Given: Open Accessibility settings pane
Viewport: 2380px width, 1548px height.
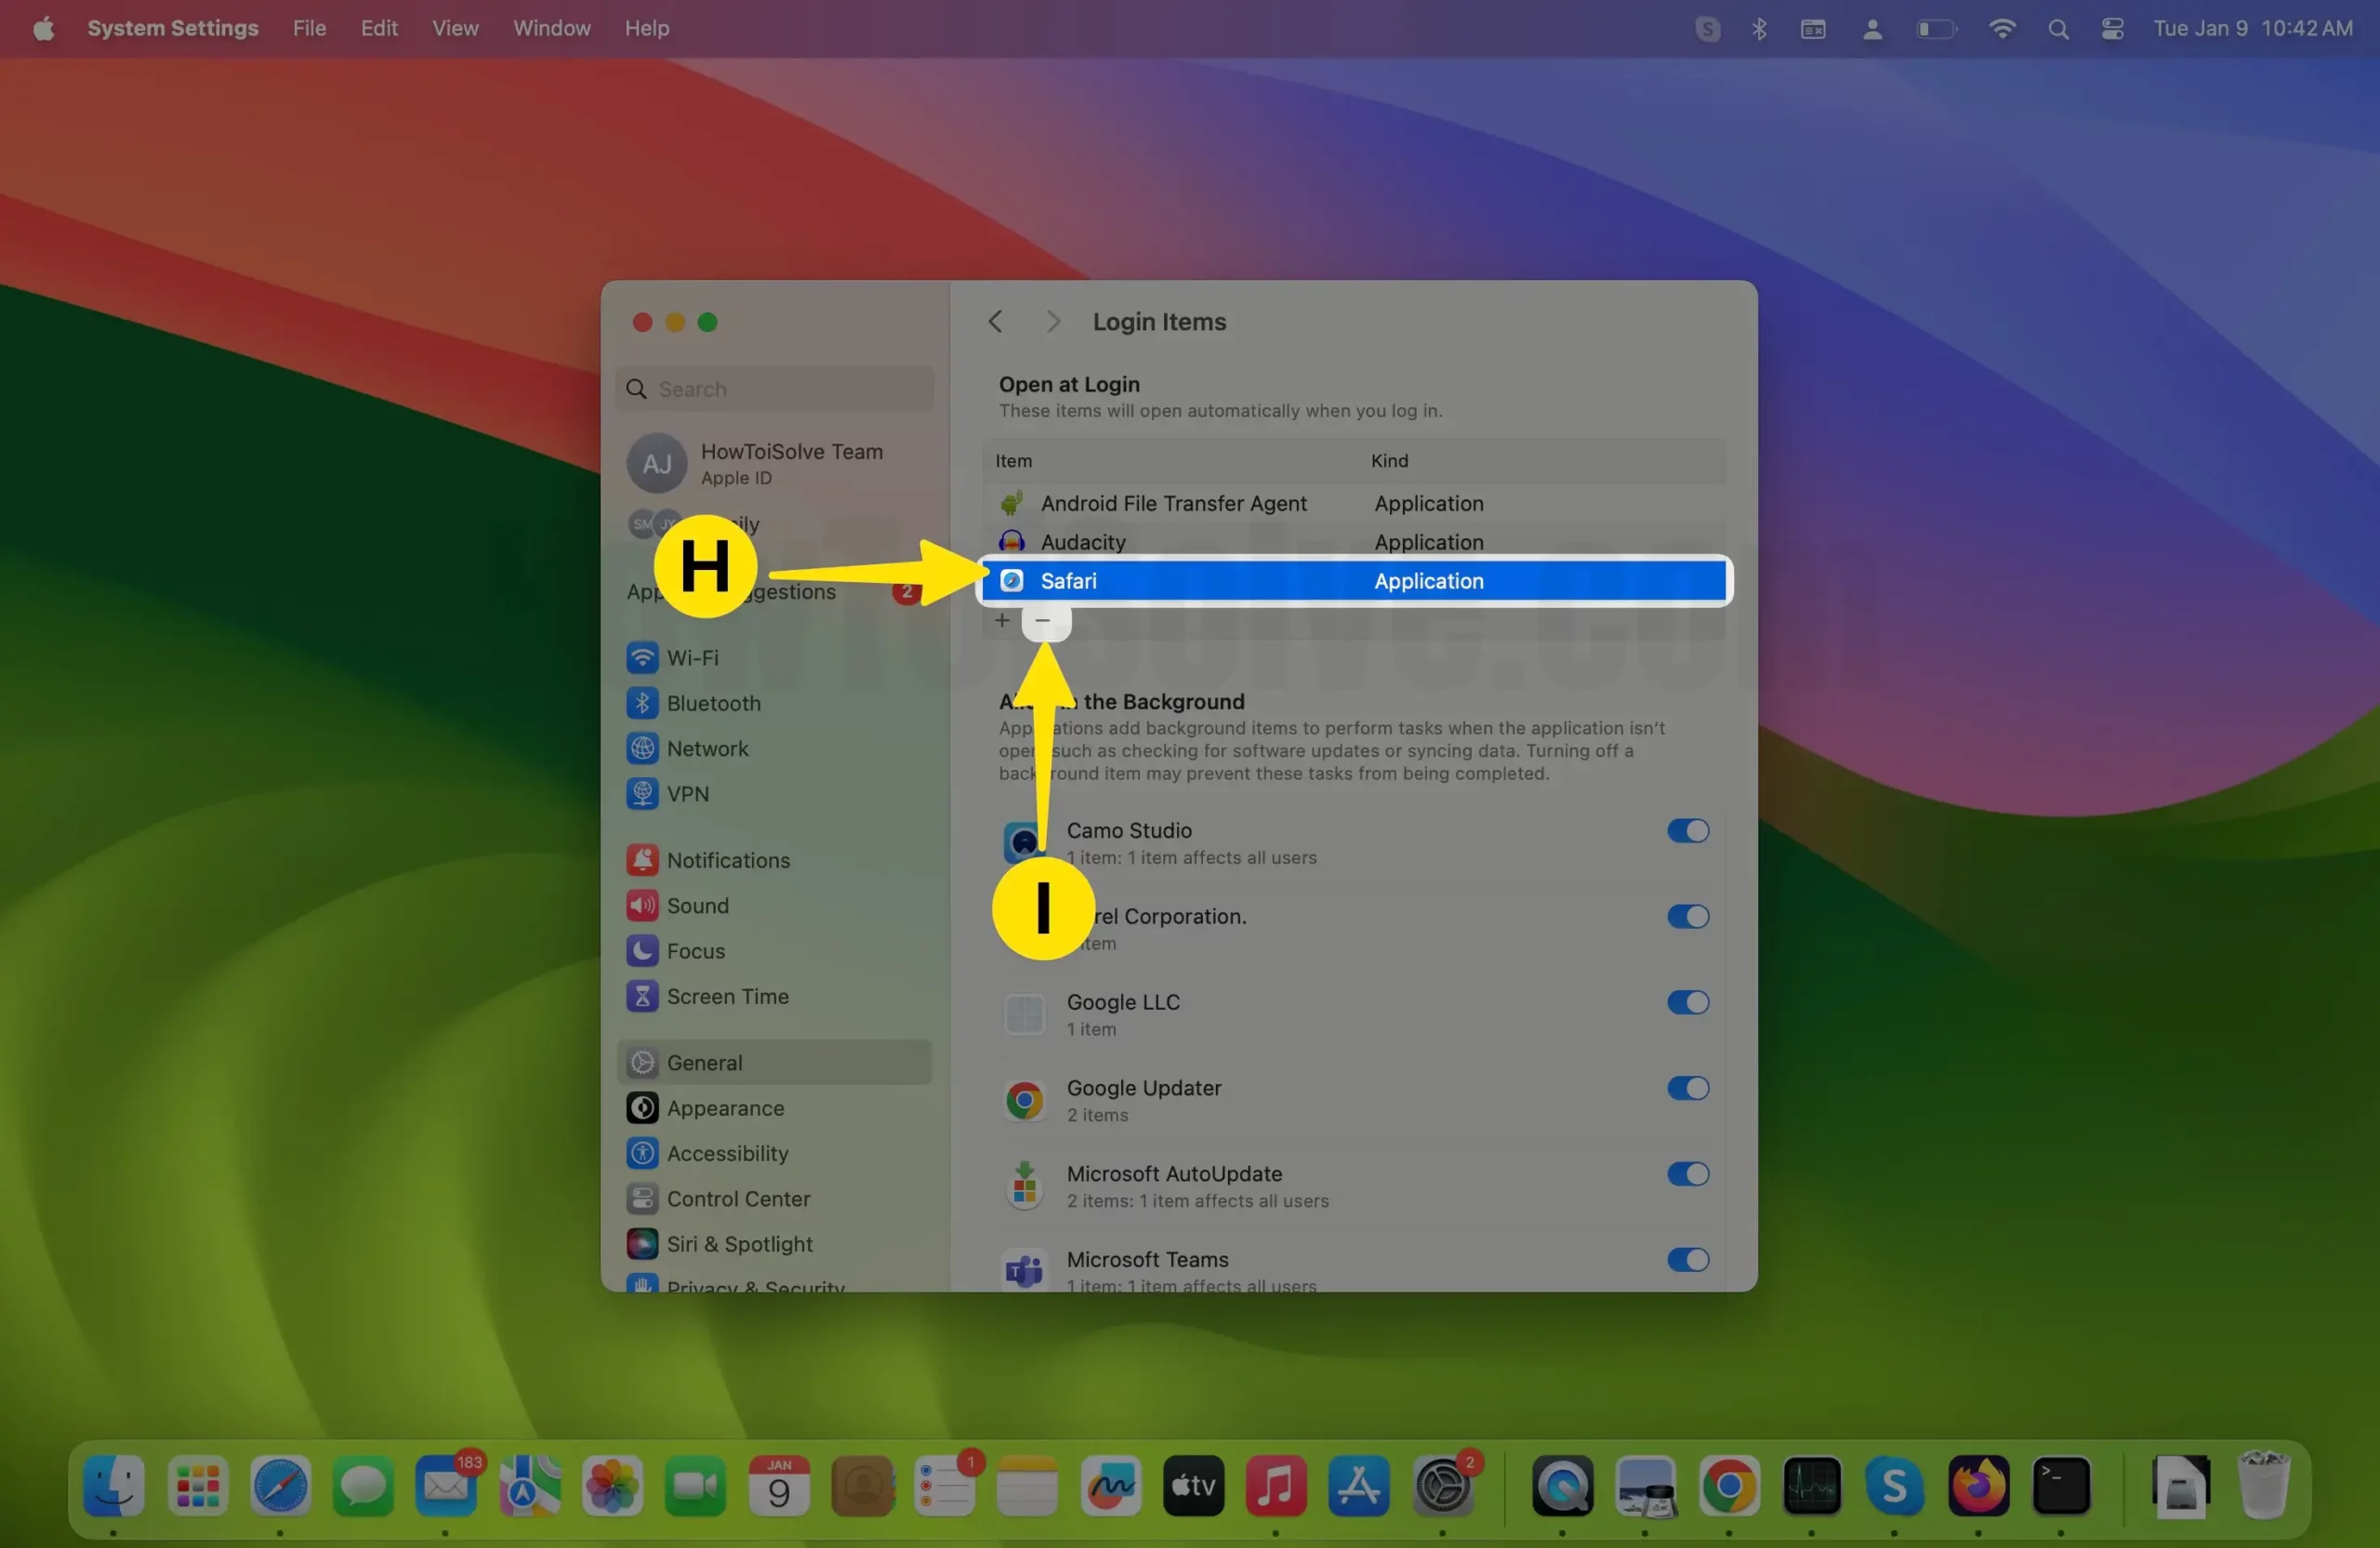Looking at the screenshot, I should [x=726, y=1153].
